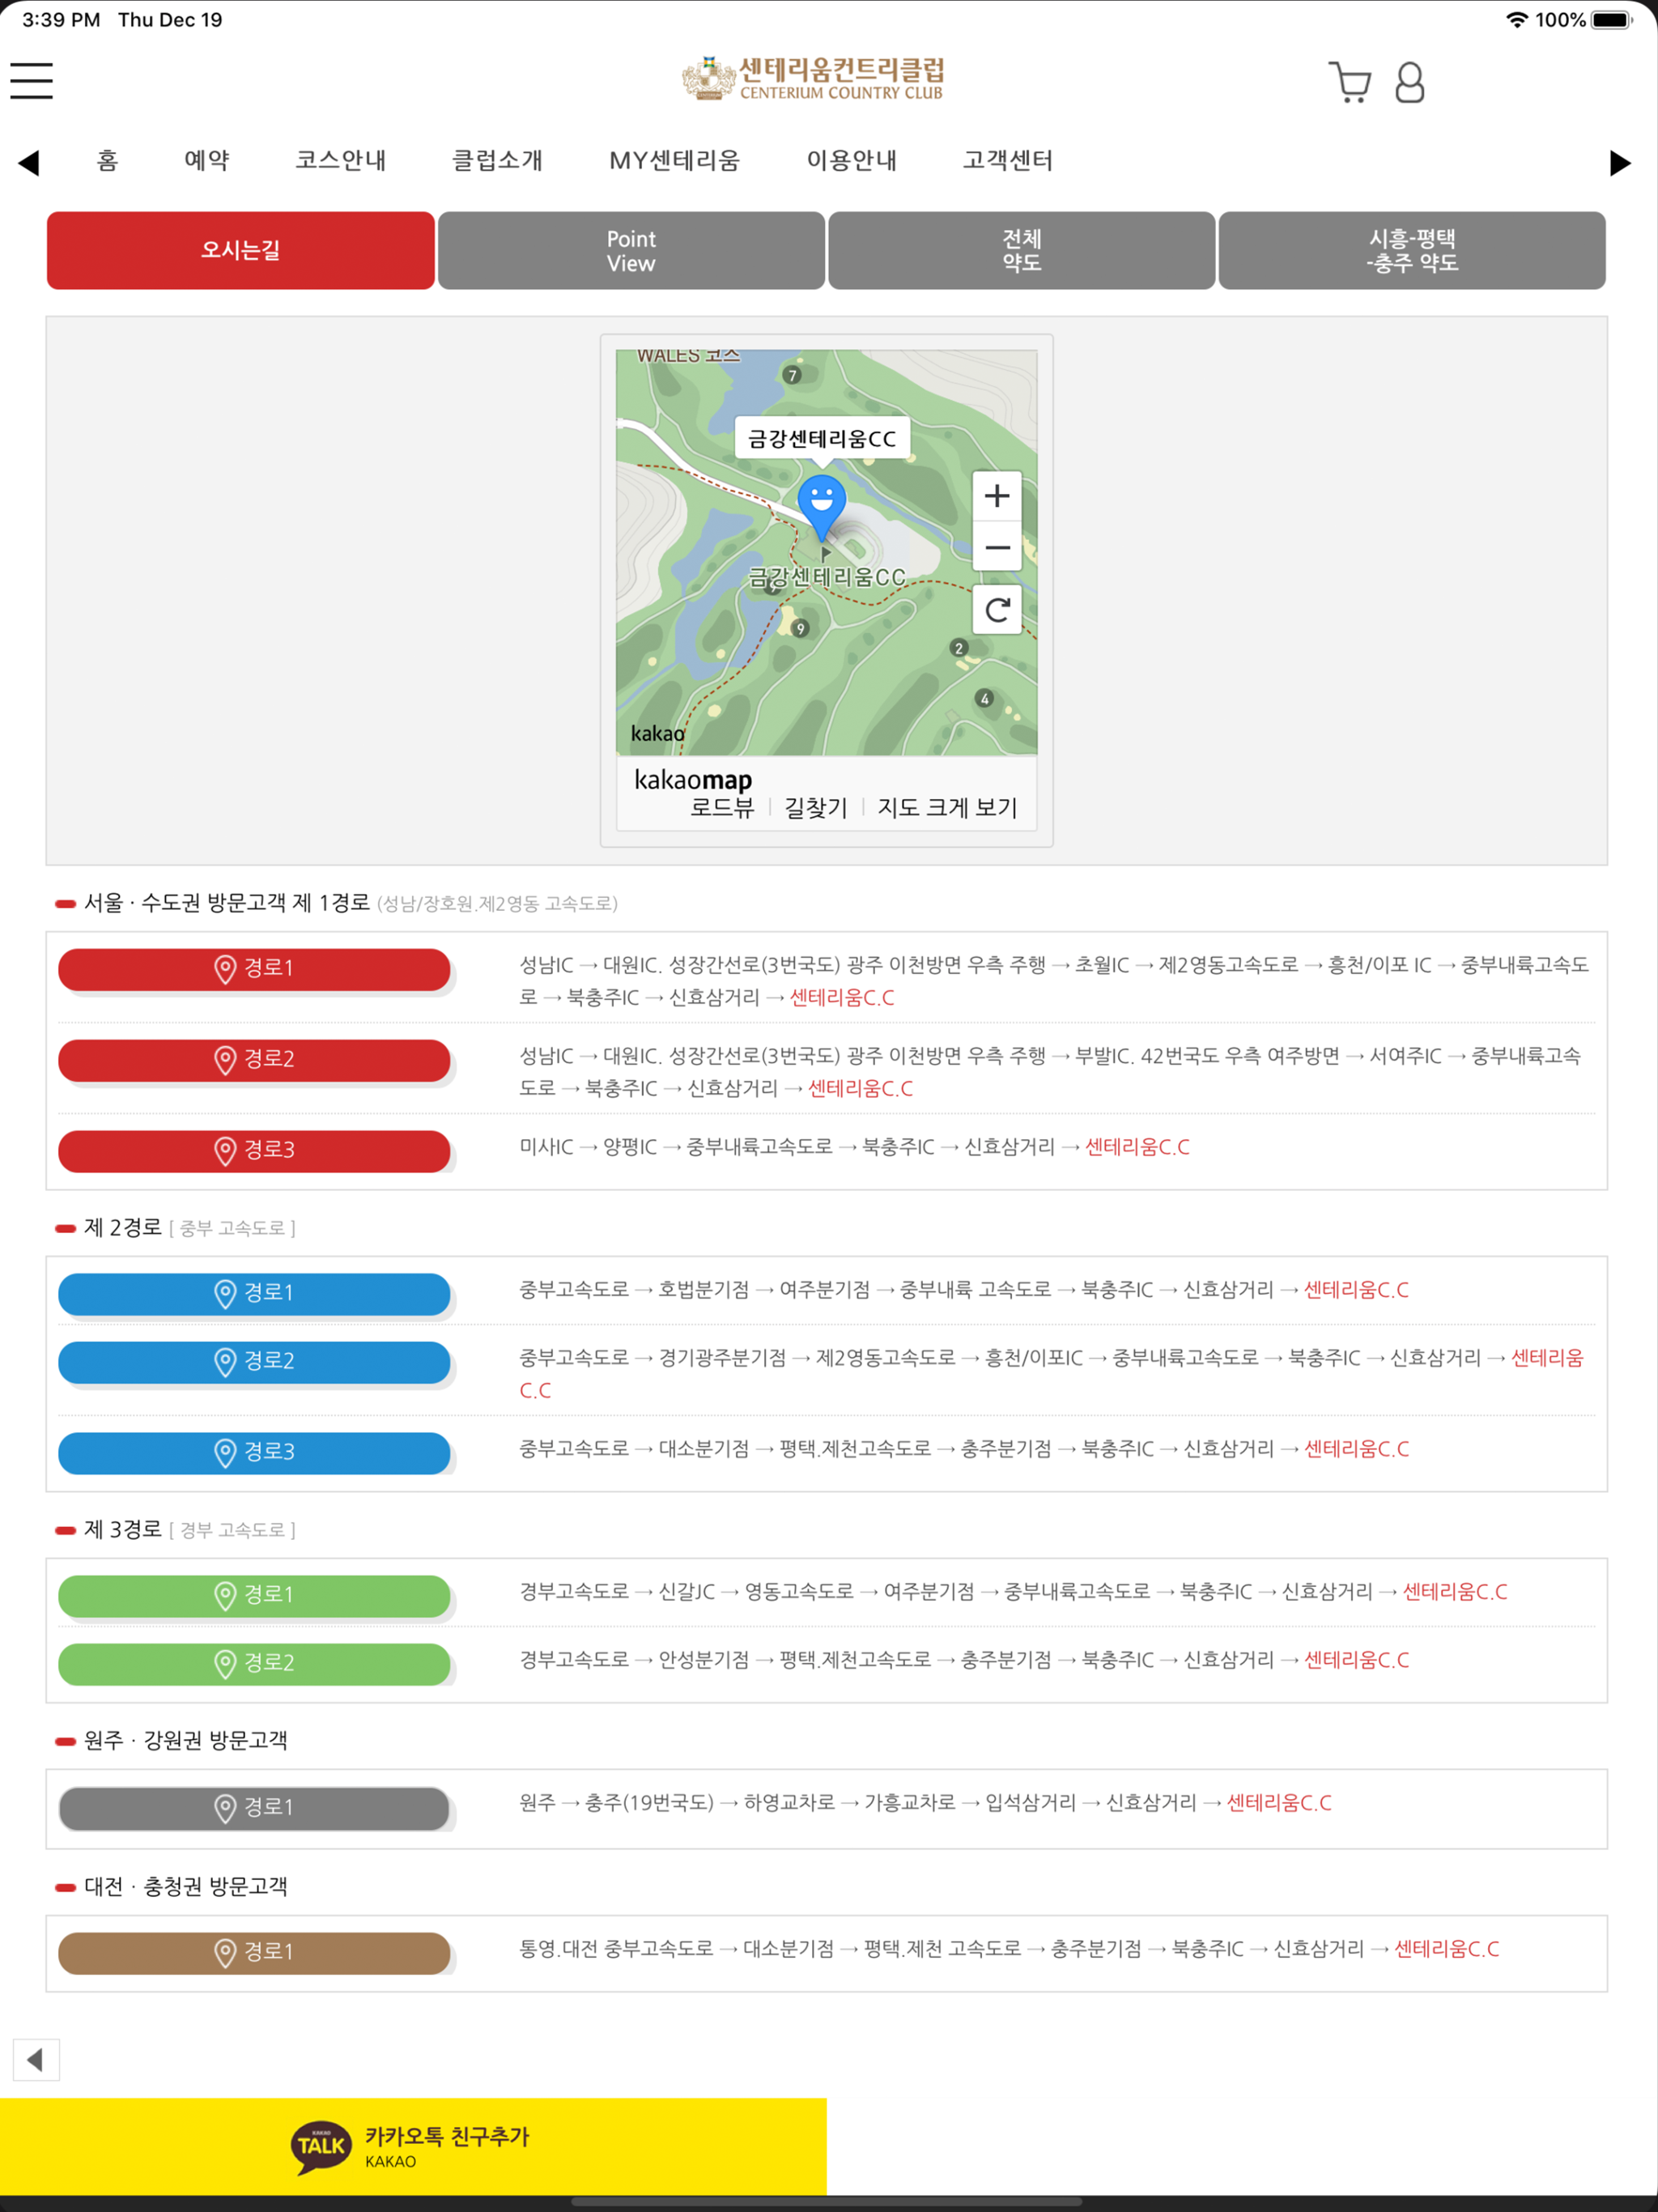
Task: Switch to the Point View tab
Action: click(631, 251)
